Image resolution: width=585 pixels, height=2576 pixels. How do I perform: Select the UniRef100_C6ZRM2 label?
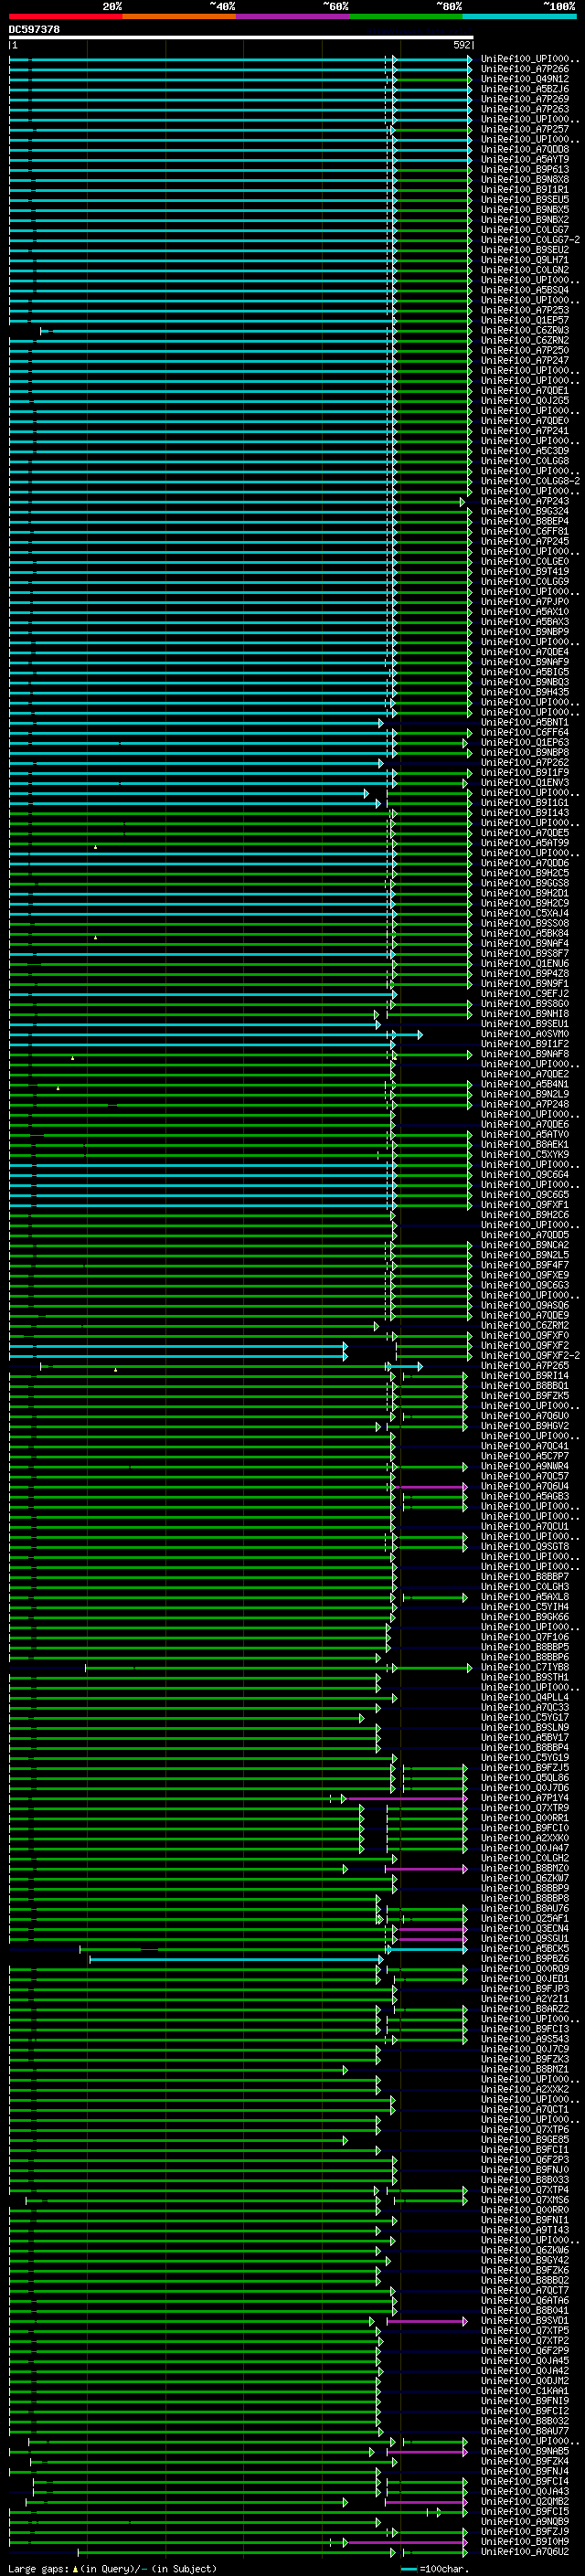pyautogui.click(x=525, y=1326)
